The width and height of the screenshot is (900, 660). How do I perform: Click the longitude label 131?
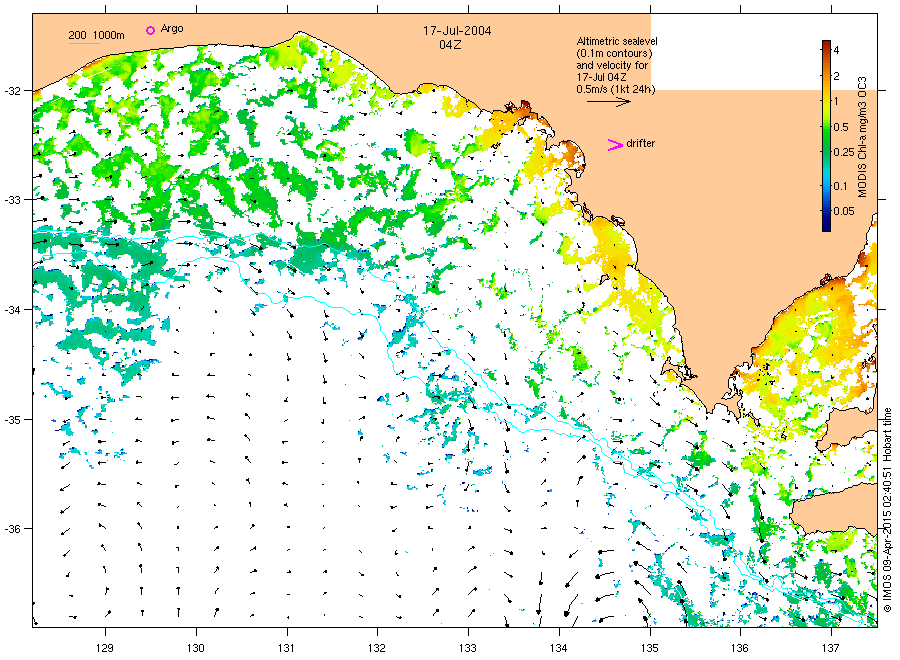pos(286,649)
